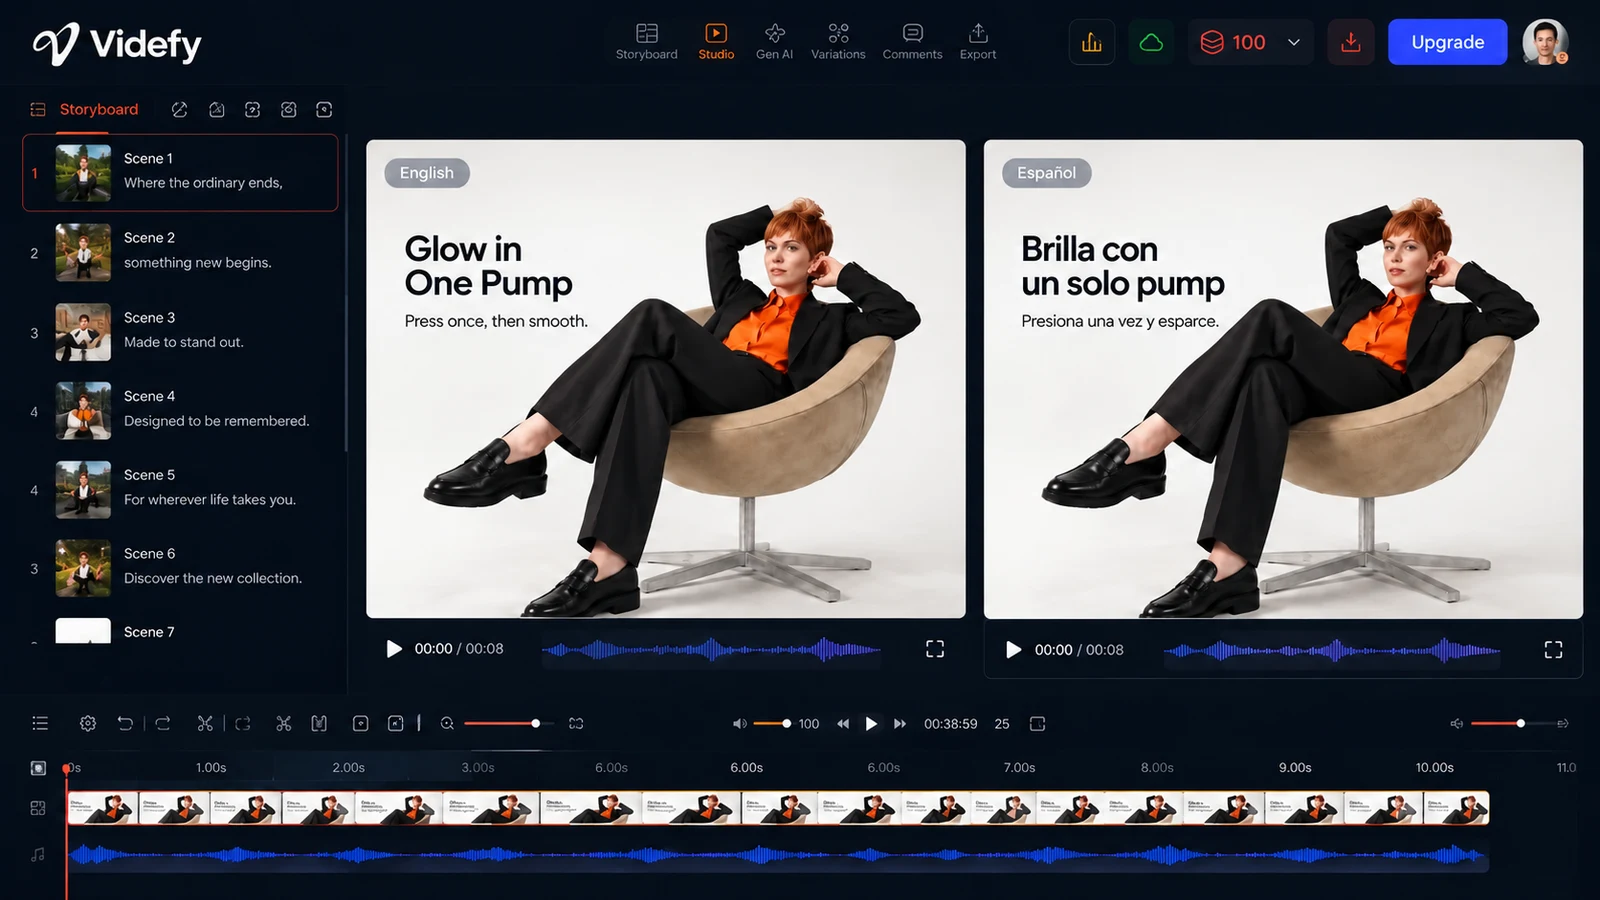Click the timeline zoom magnifier icon
The width and height of the screenshot is (1600, 900).
click(447, 723)
